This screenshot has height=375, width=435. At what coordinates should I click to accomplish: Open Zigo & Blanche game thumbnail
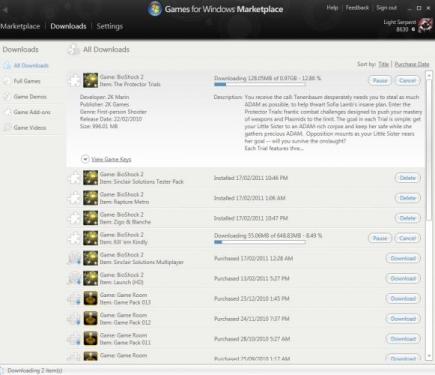tap(90, 218)
